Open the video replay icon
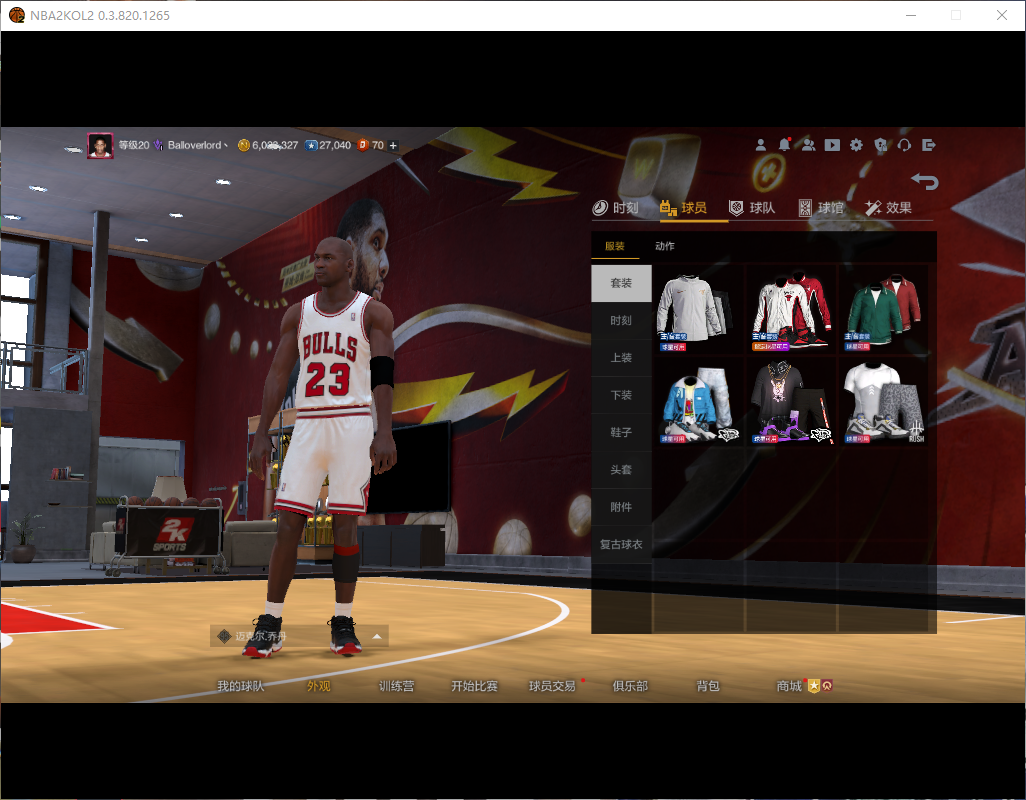This screenshot has width=1026, height=800. 832,145
